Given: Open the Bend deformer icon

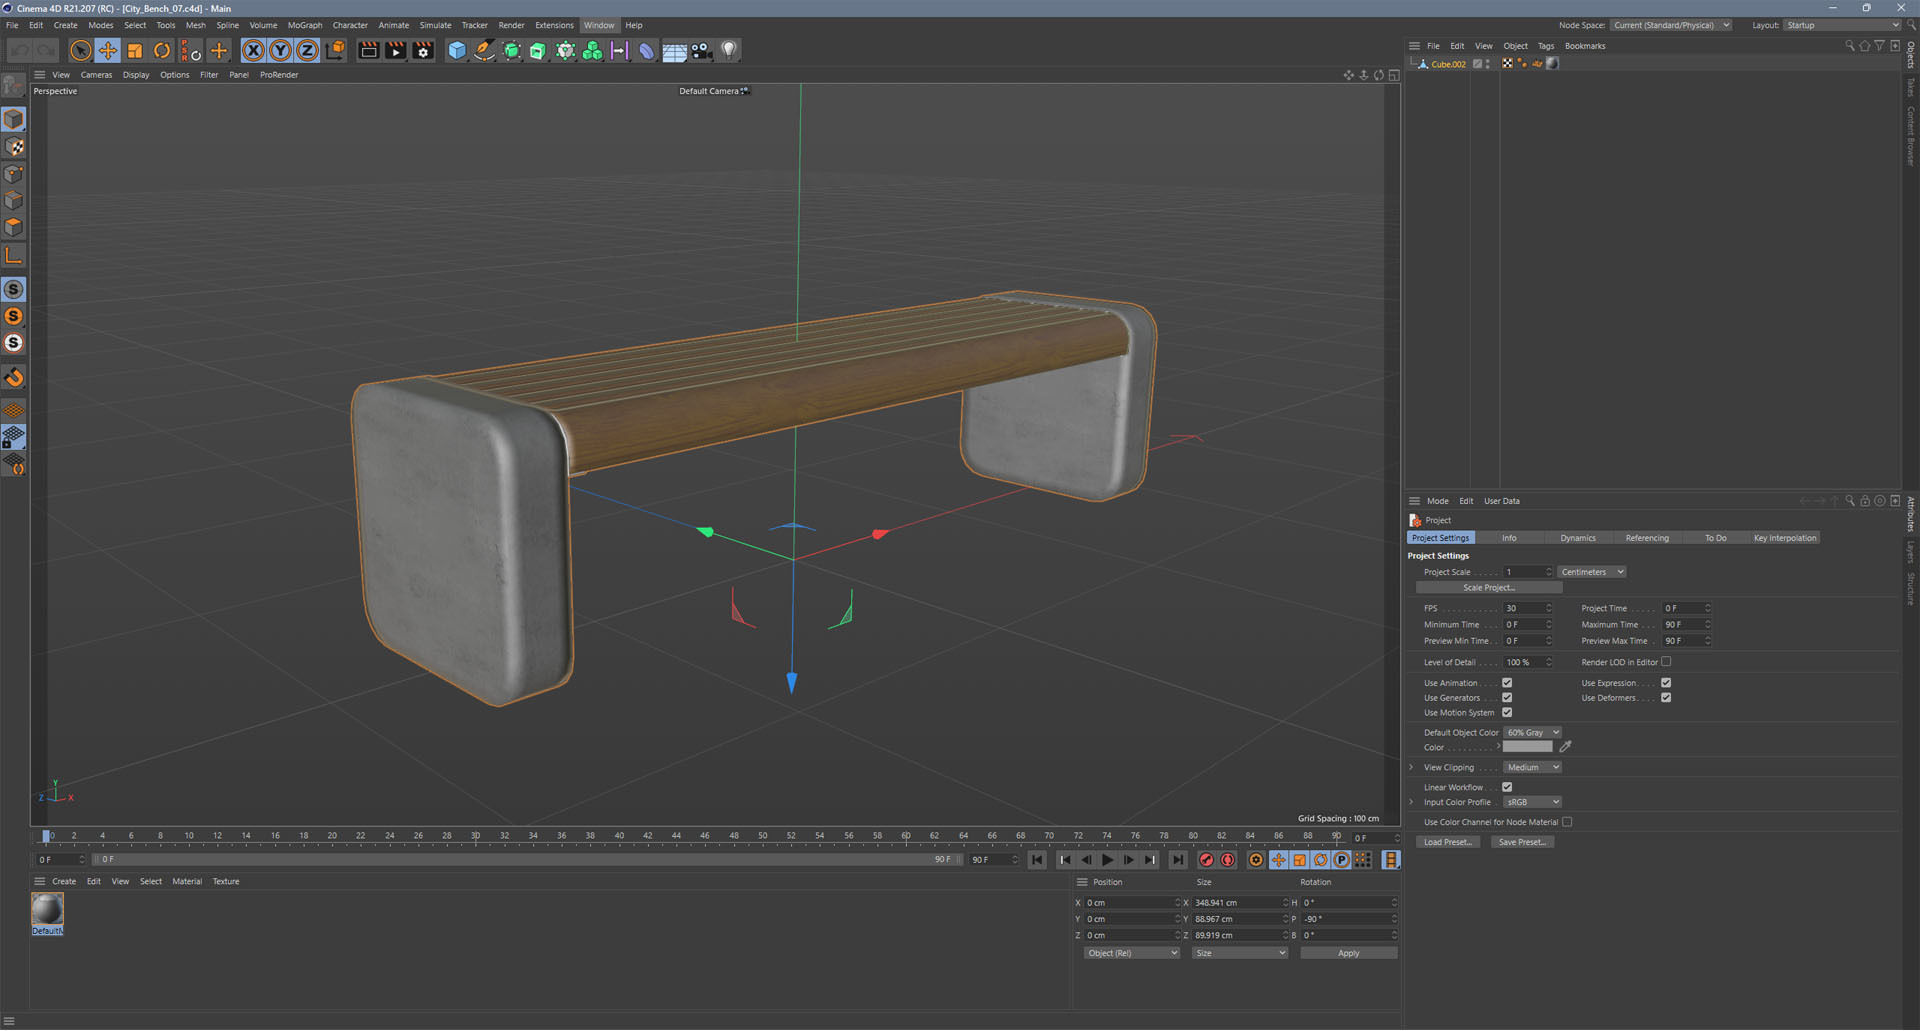Looking at the screenshot, I should point(646,50).
